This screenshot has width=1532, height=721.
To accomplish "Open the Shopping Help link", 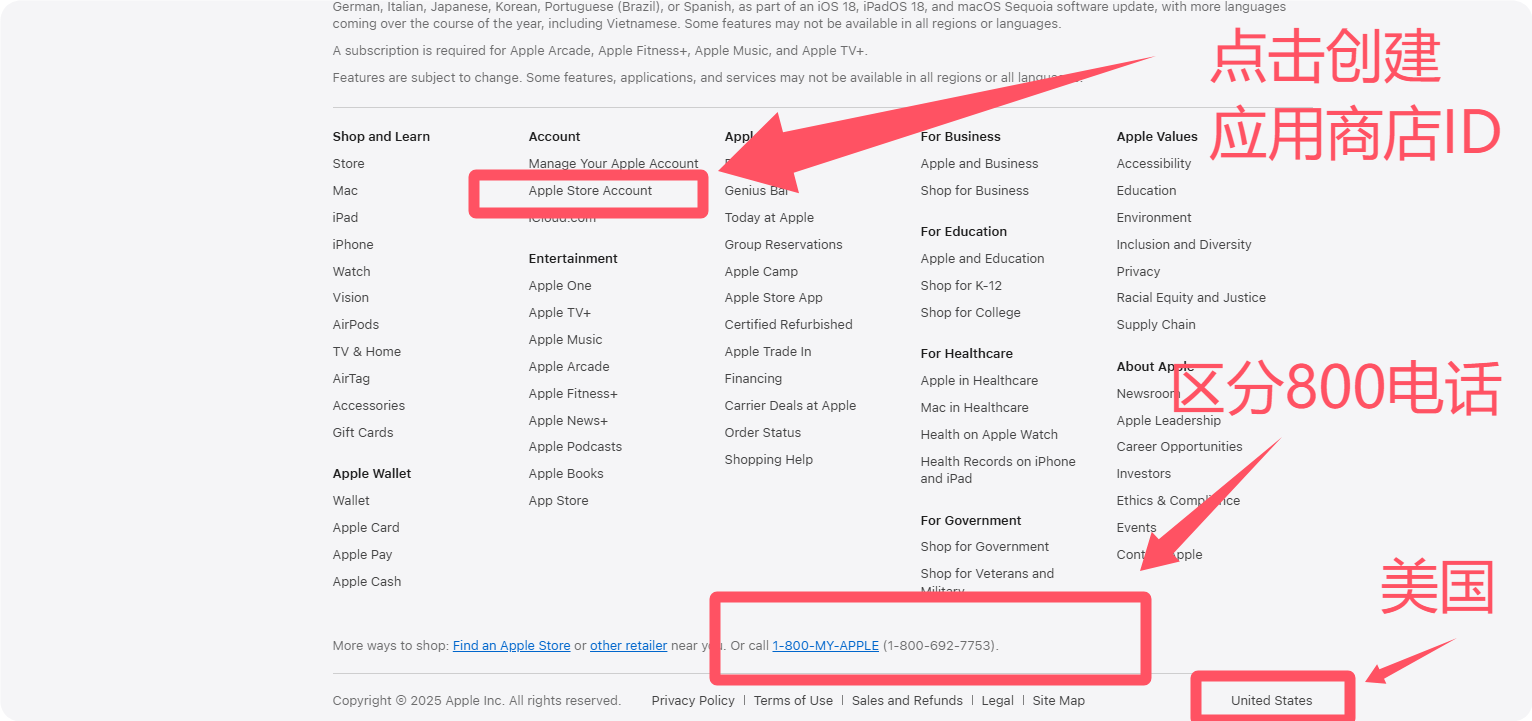I will [769, 460].
